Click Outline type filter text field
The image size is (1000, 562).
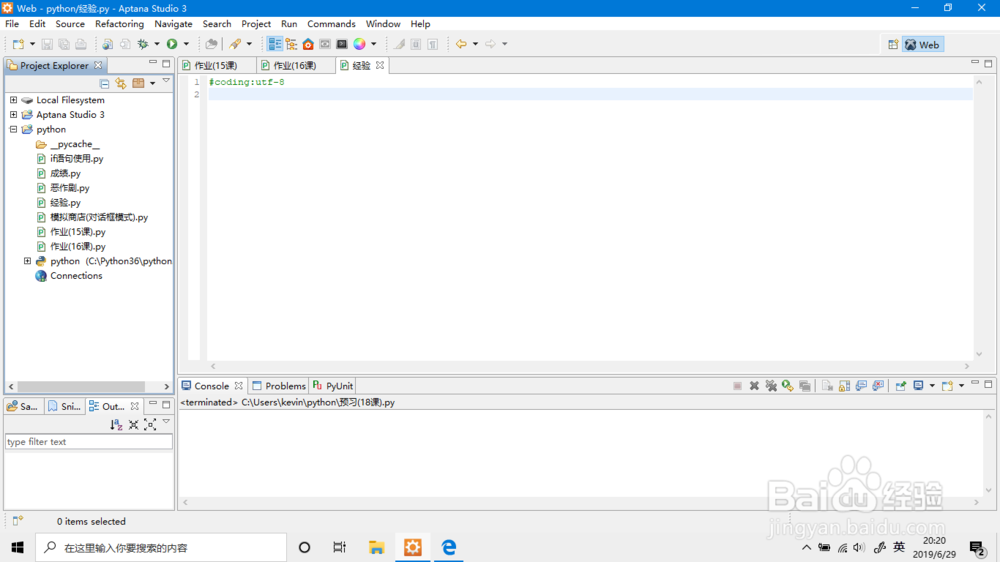[89, 441]
